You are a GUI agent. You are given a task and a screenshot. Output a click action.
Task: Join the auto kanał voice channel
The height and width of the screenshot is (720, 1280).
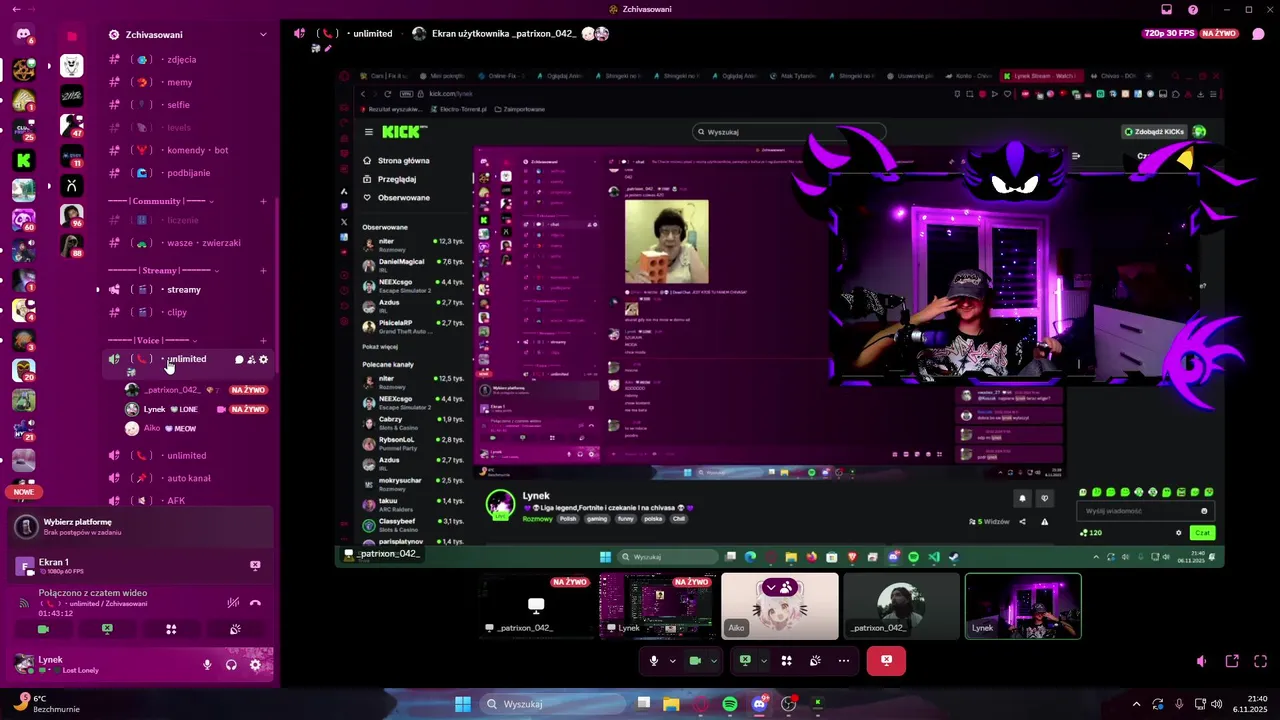[188, 478]
